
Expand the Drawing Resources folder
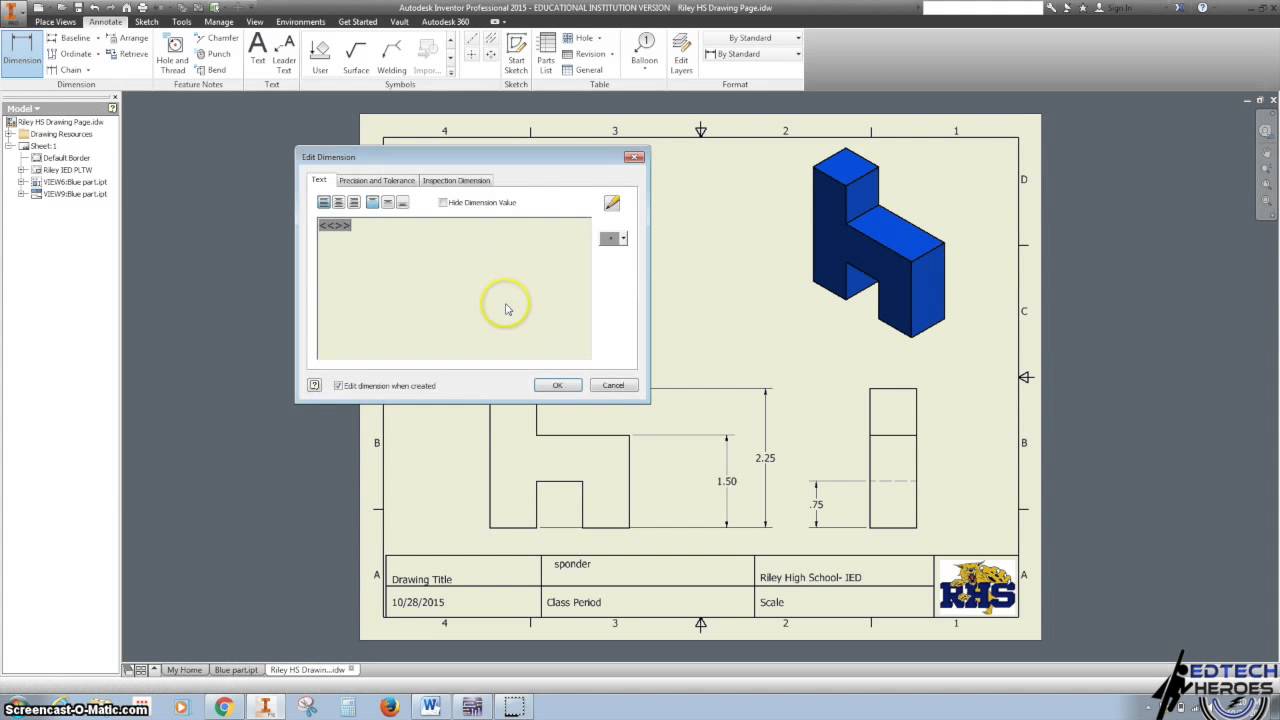[9, 134]
